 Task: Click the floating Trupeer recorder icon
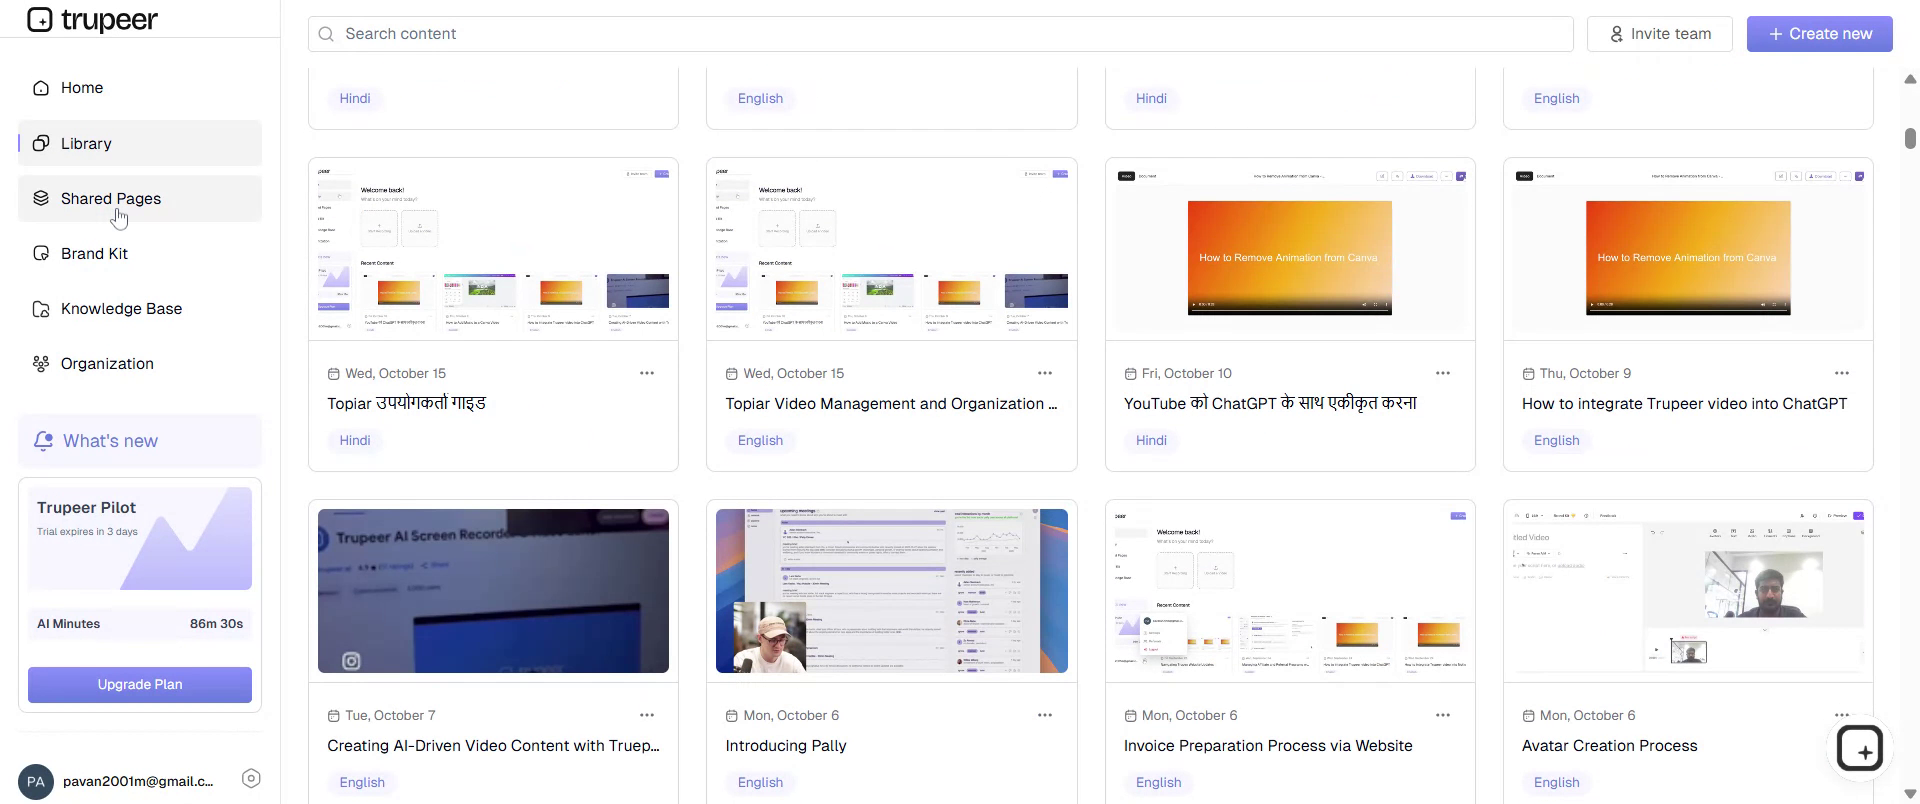[1860, 749]
